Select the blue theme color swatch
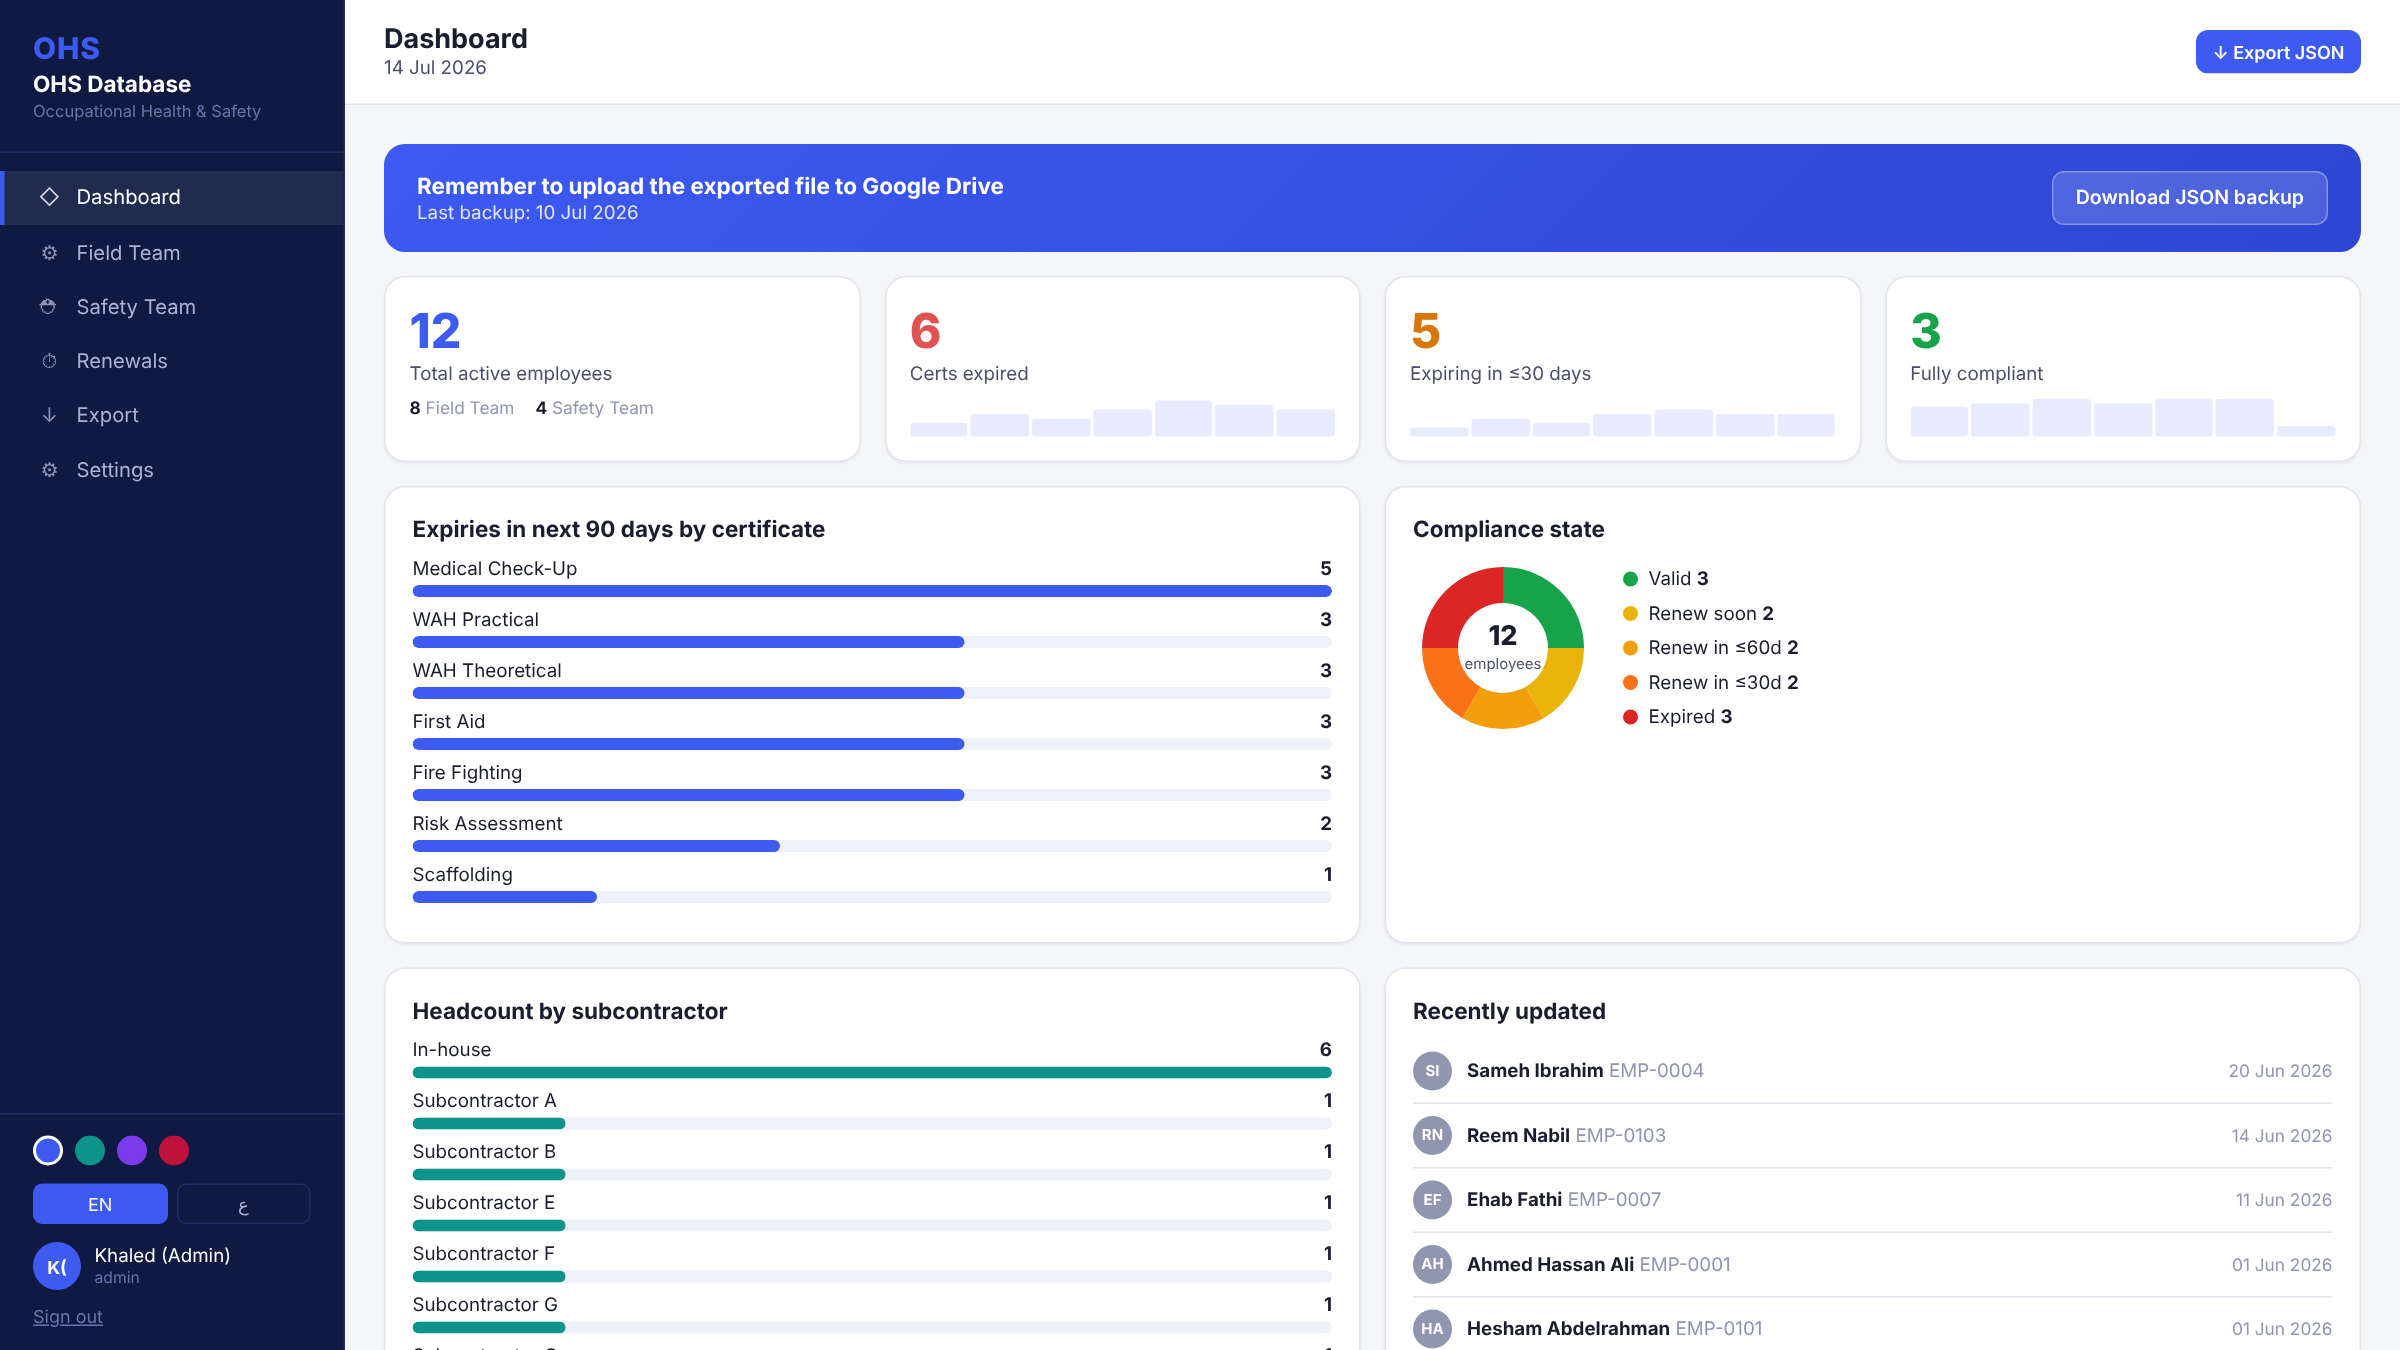Screen dimensions: 2400x1350 [x=48, y=1151]
